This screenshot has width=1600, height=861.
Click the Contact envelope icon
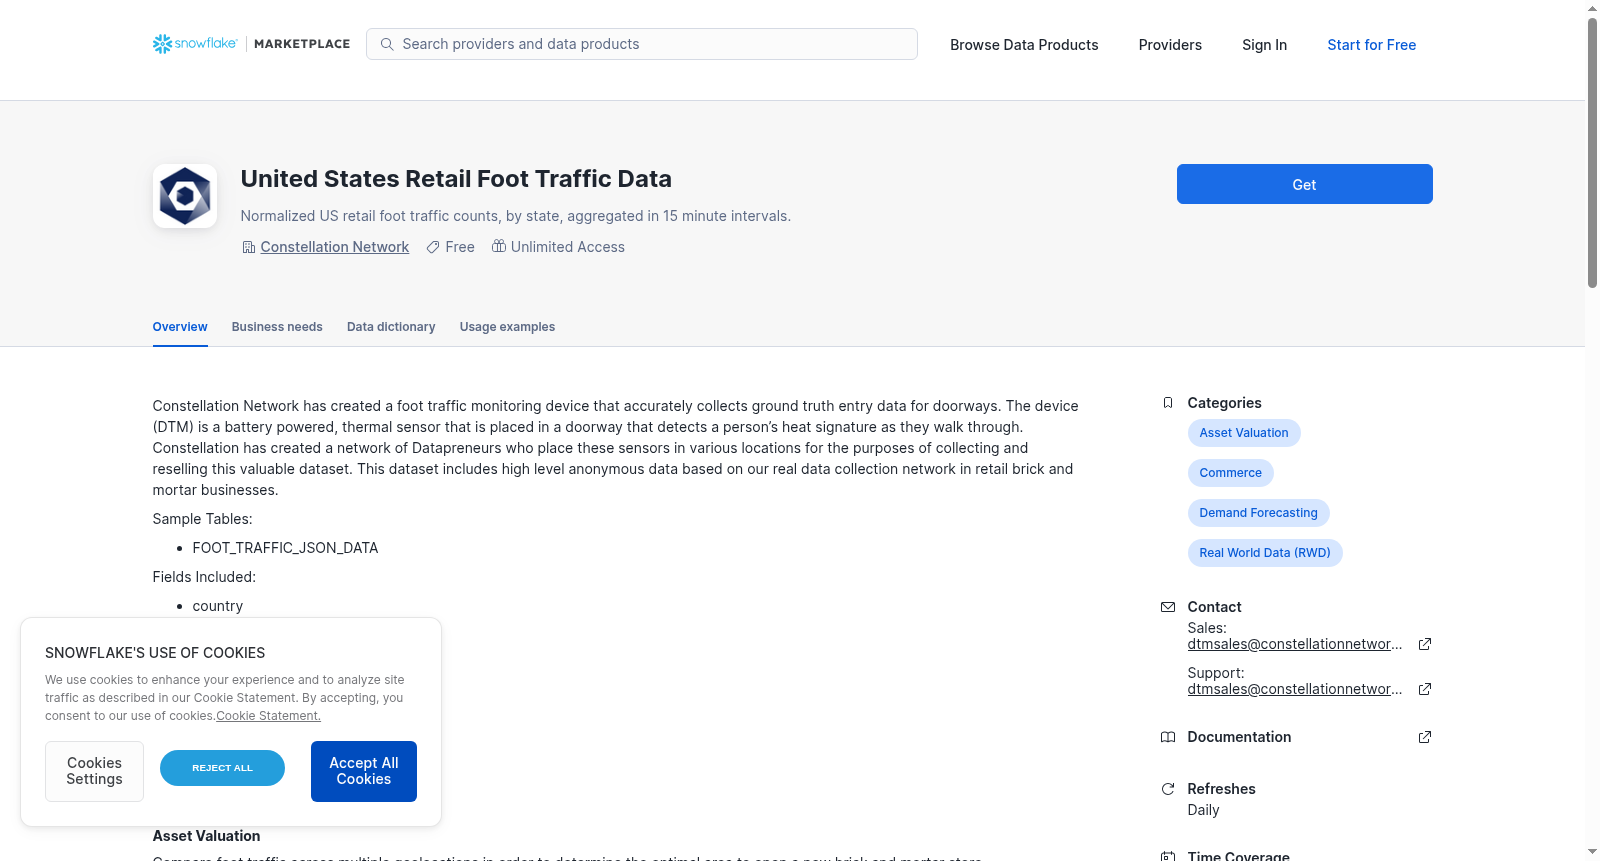[1168, 607]
